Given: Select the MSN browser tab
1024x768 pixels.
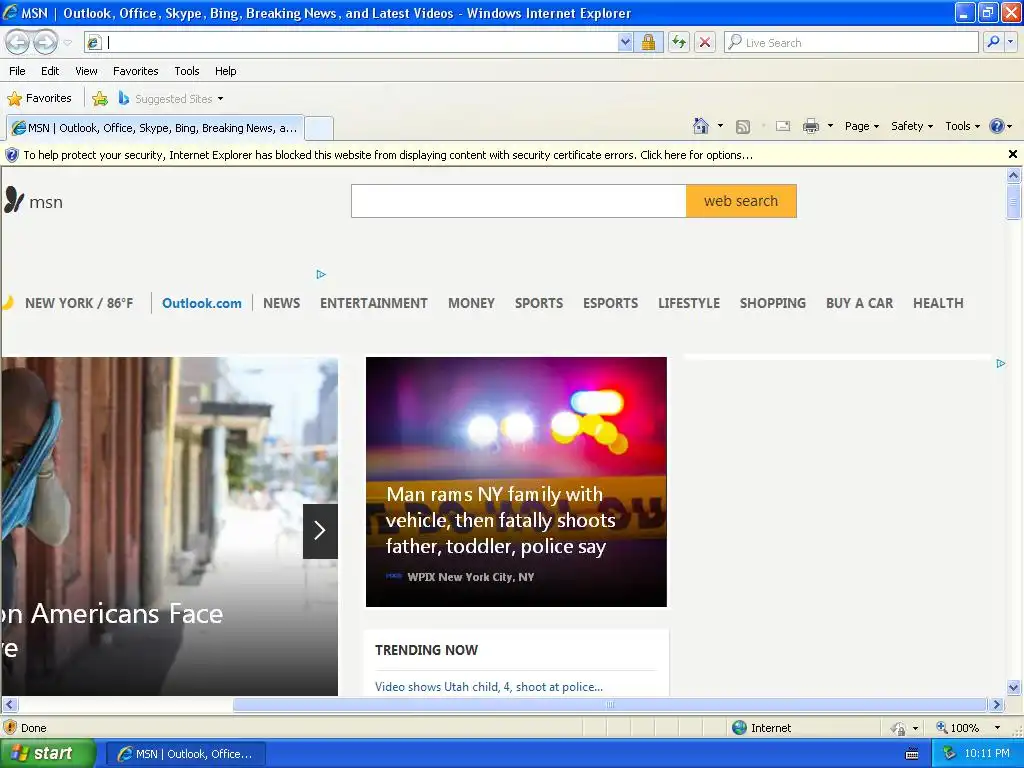Looking at the screenshot, I should pos(155,128).
